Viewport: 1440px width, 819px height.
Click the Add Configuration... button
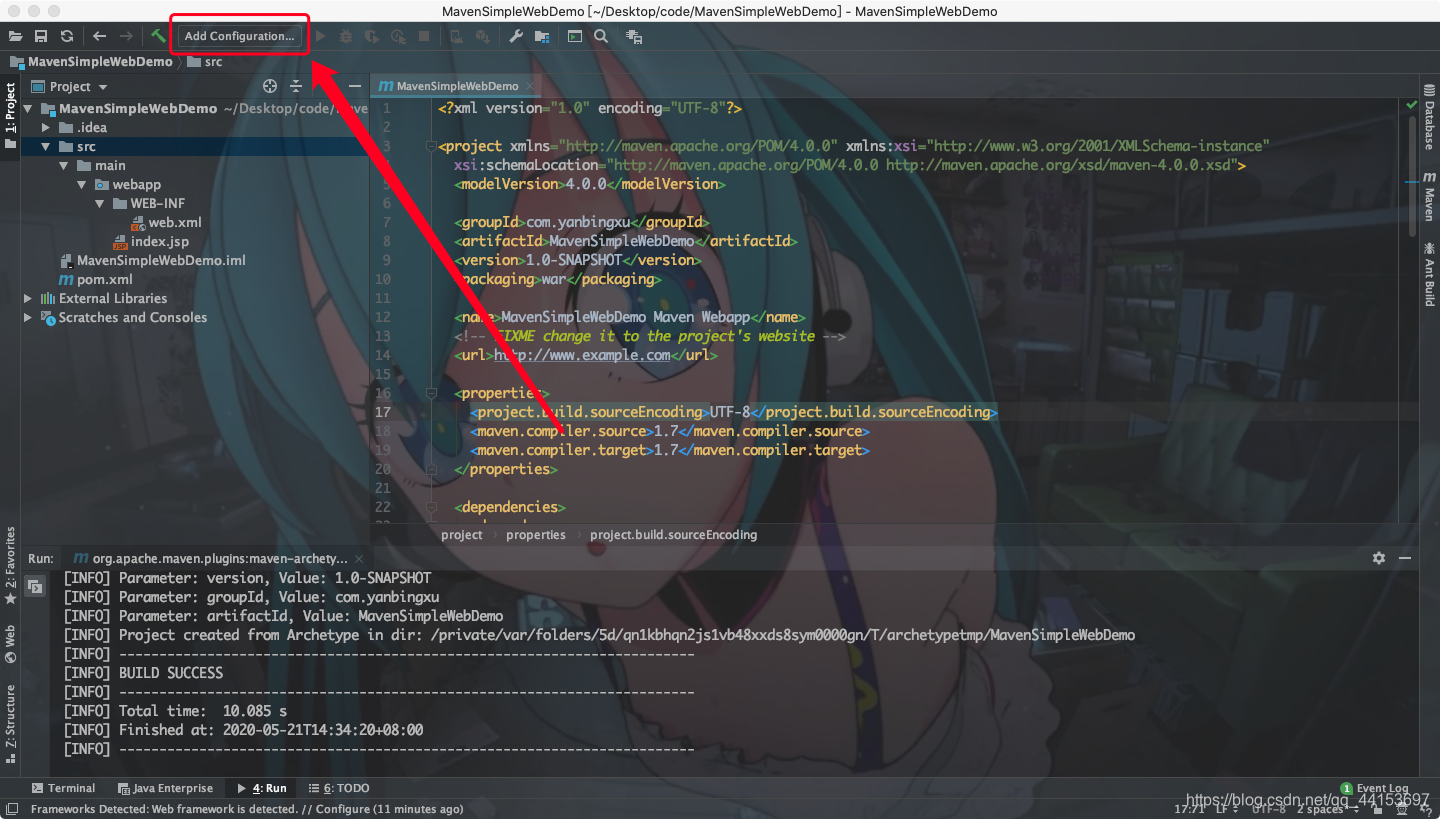pyautogui.click(x=239, y=36)
